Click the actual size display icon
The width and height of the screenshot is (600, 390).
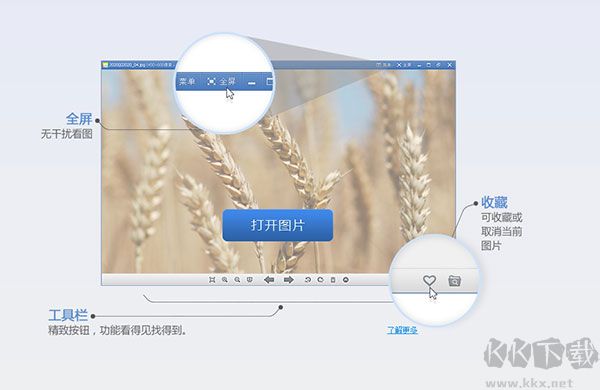(249, 280)
